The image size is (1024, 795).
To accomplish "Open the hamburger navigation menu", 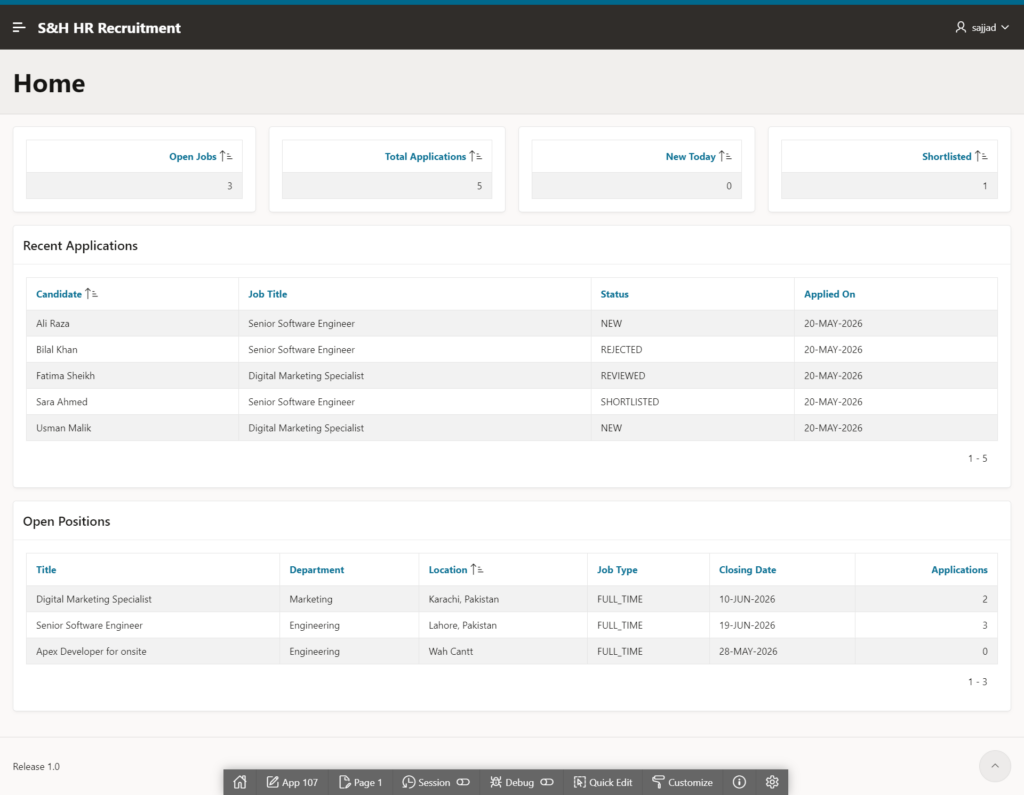I will pyautogui.click(x=19, y=27).
